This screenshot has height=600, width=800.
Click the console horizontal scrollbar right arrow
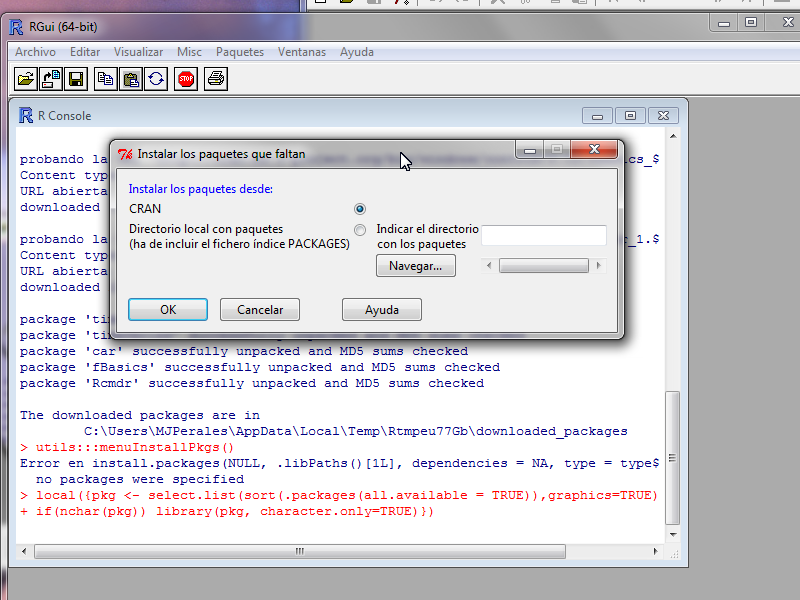click(x=656, y=552)
